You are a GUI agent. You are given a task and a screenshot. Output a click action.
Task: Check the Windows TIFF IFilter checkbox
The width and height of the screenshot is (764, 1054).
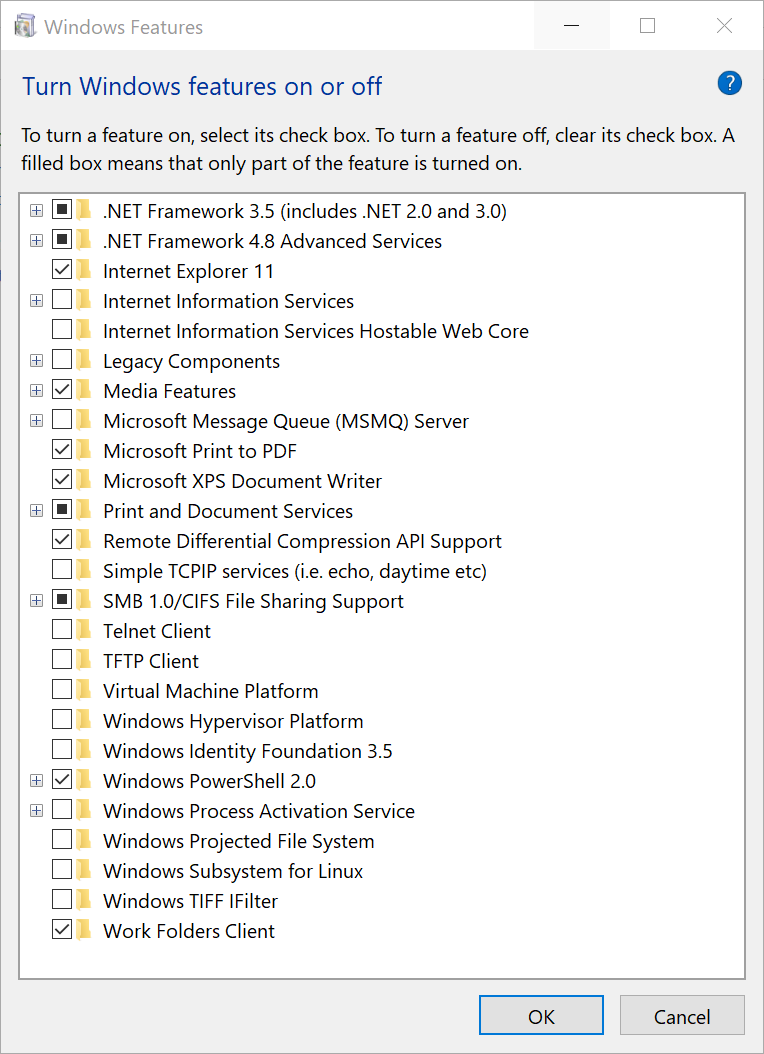pyautogui.click(x=62, y=901)
